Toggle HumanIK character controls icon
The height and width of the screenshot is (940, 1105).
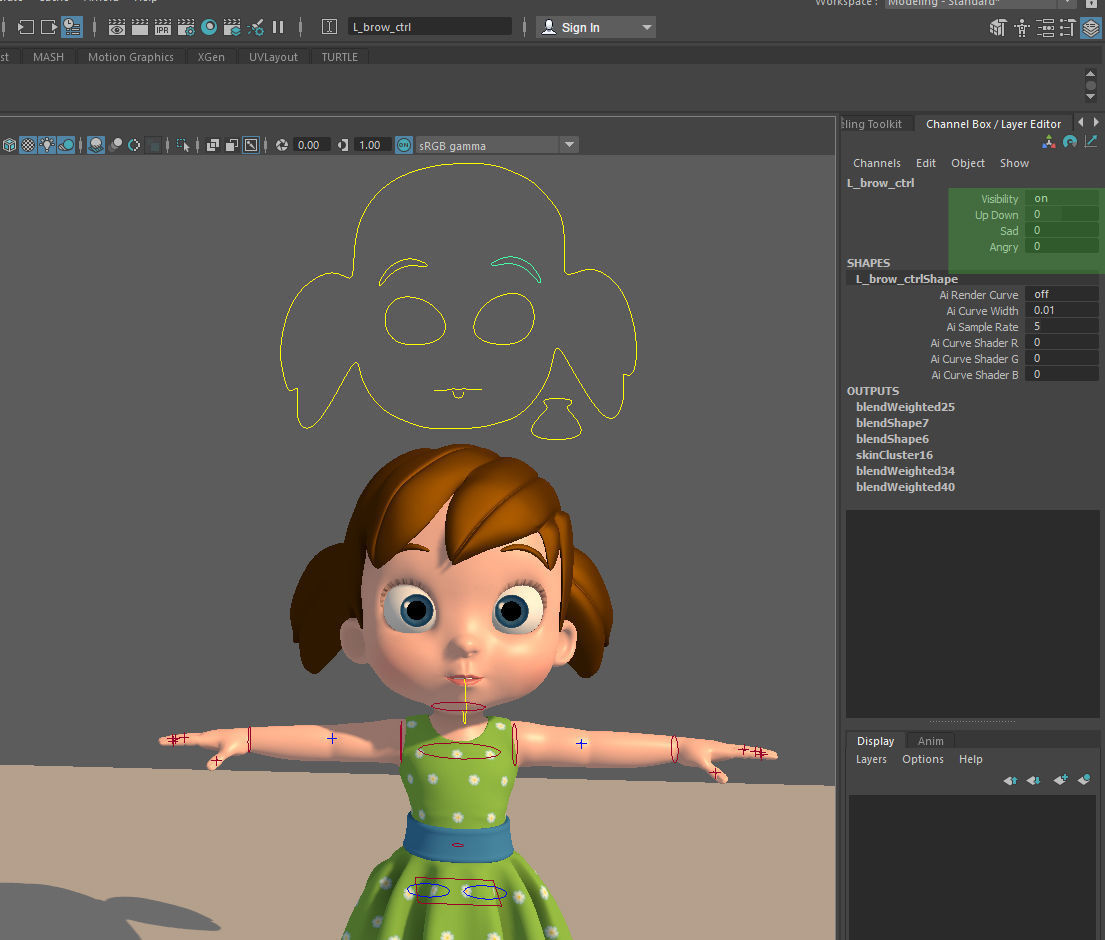click(1021, 28)
